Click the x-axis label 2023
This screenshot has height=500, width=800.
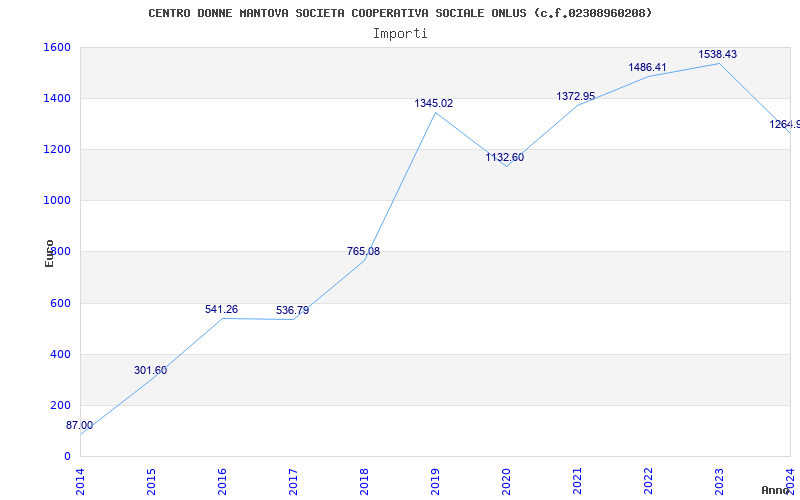click(719, 482)
